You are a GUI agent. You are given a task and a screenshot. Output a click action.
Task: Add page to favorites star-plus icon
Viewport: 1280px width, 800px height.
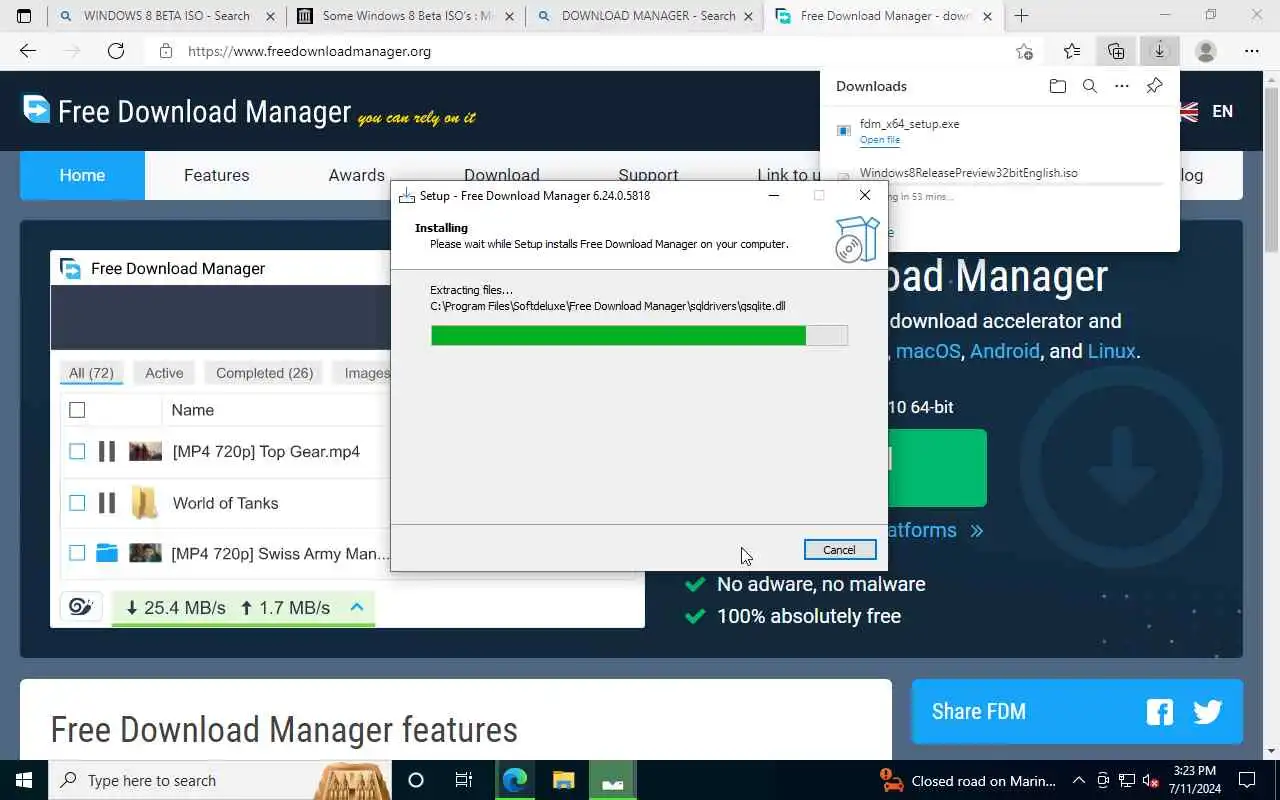[x=1024, y=51]
